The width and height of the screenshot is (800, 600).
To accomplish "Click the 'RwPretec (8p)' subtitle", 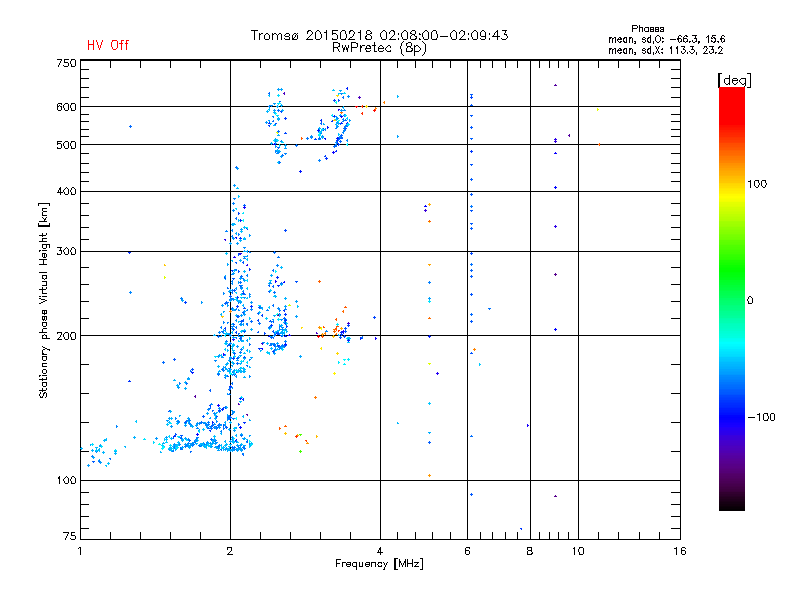I will click(379, 48).
